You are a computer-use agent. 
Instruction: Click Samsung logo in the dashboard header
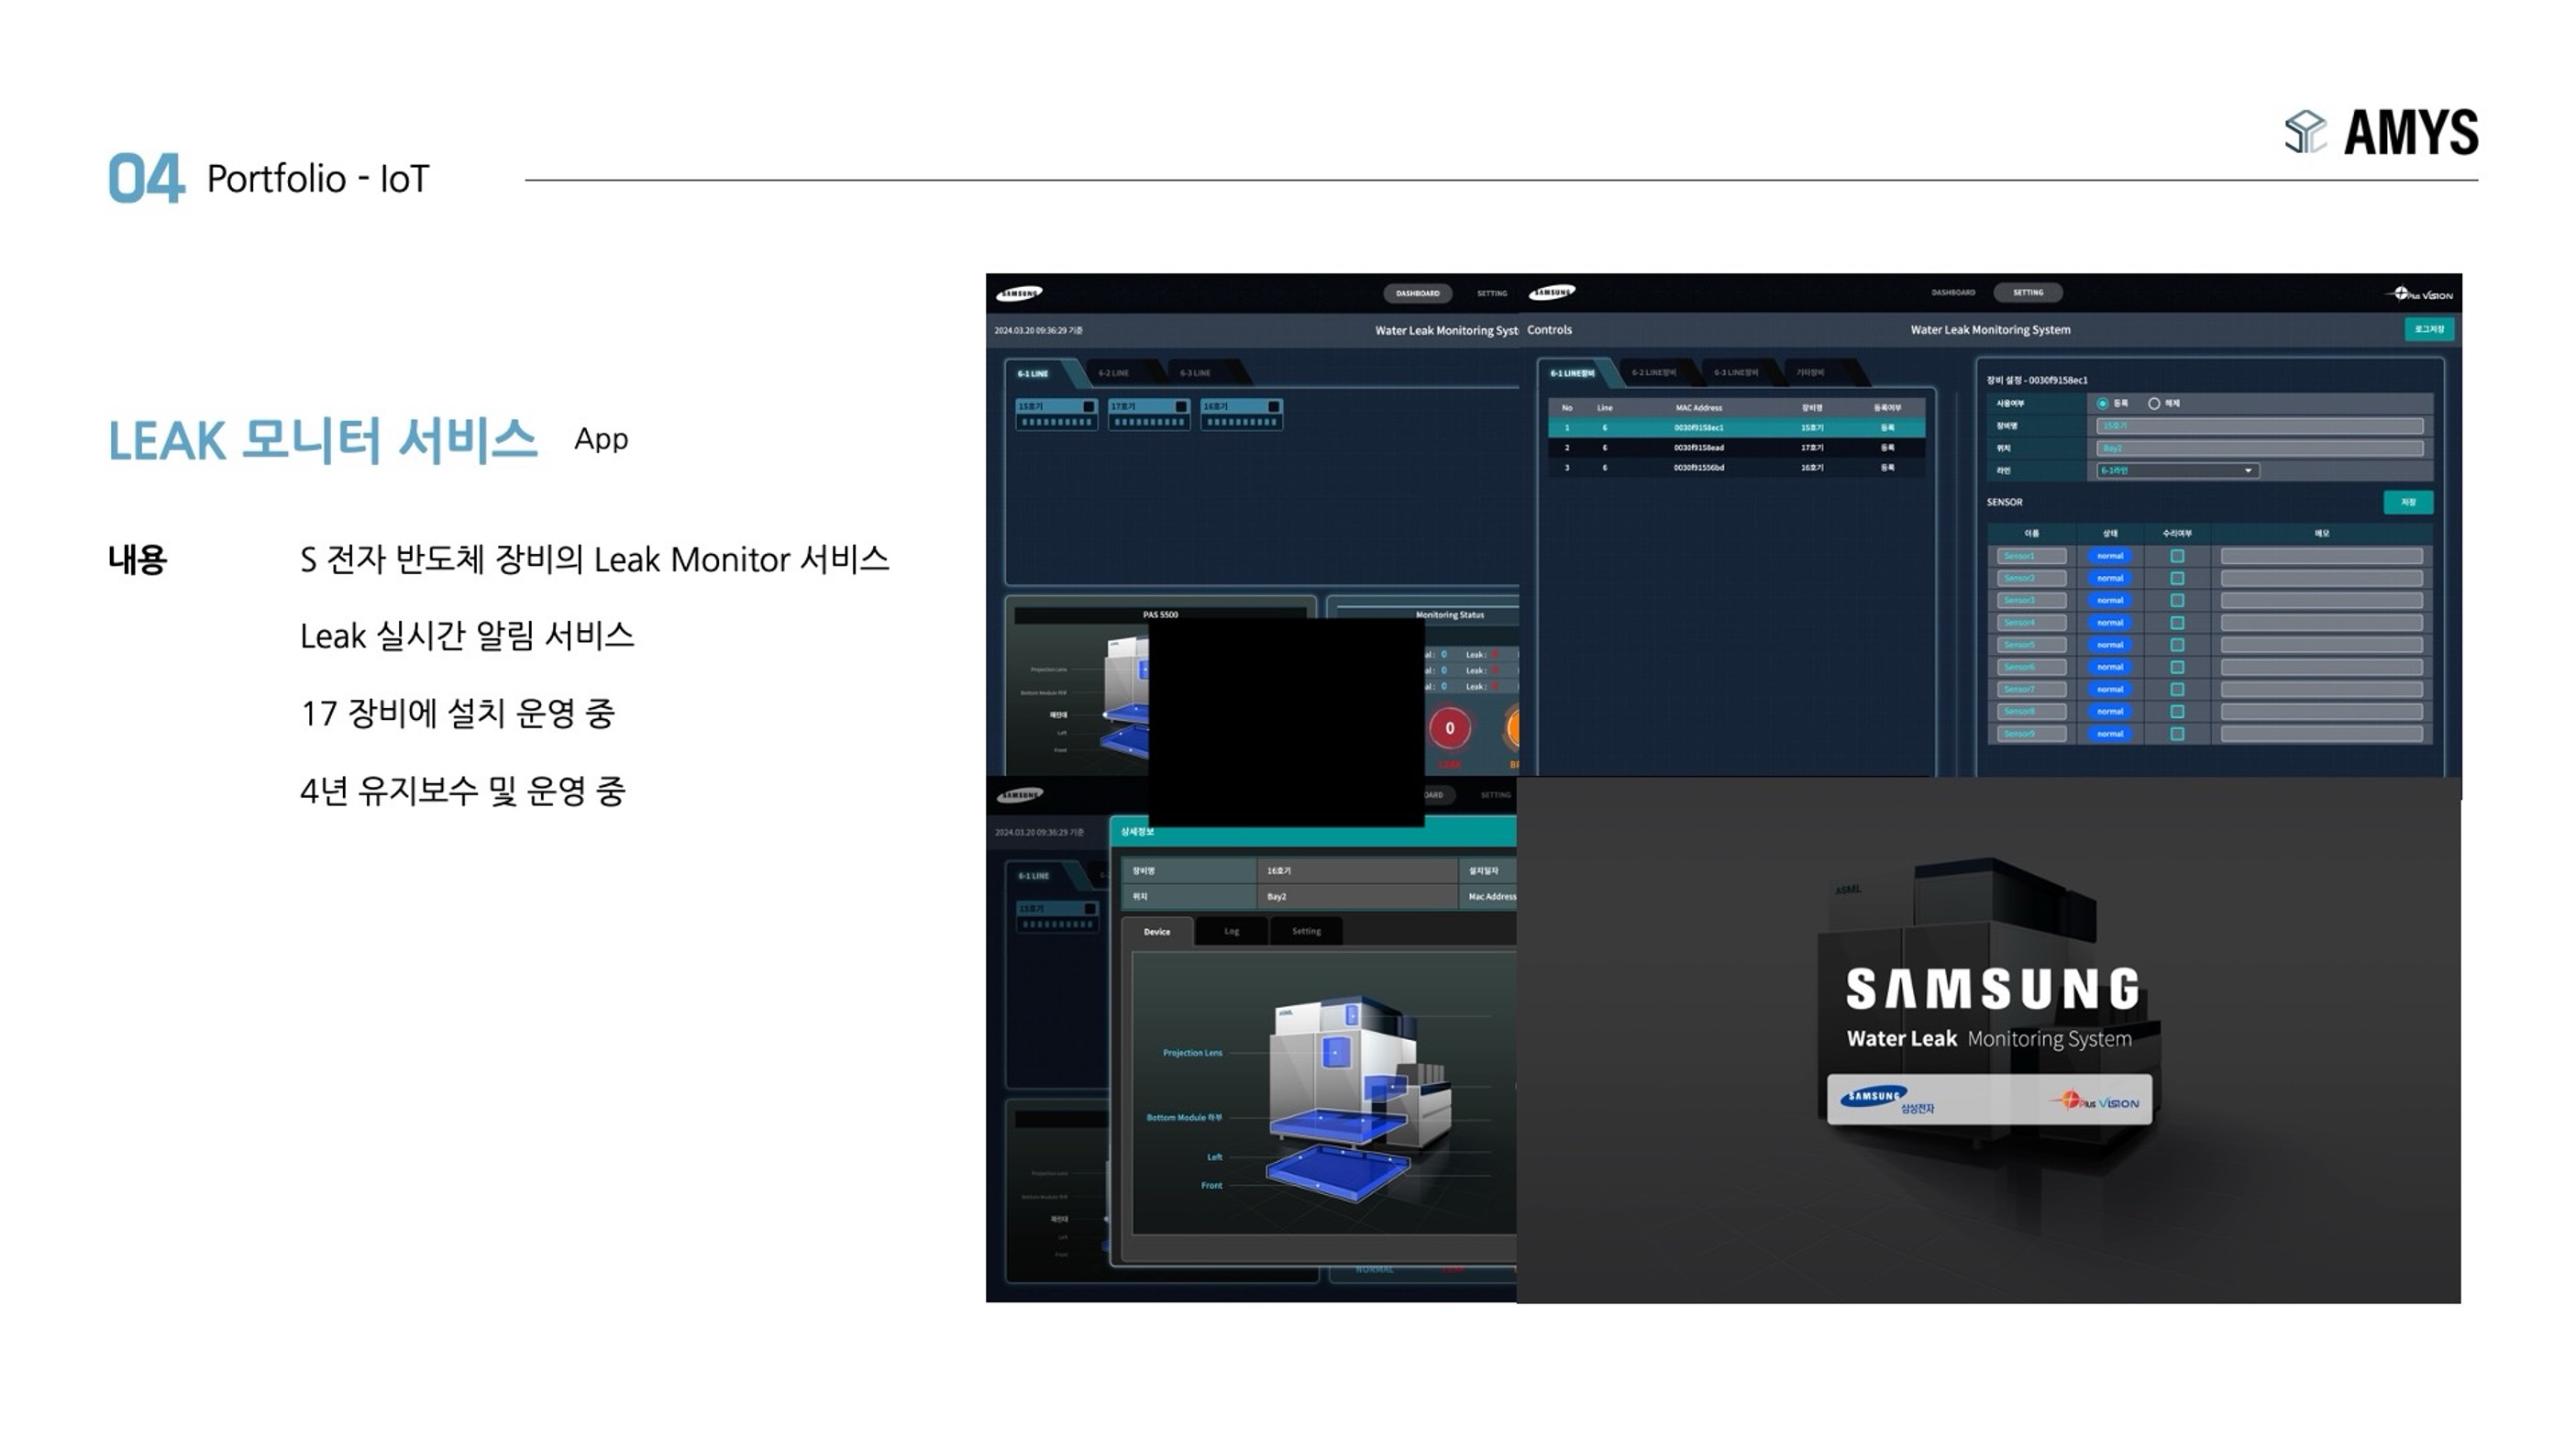pos(1019,293)
